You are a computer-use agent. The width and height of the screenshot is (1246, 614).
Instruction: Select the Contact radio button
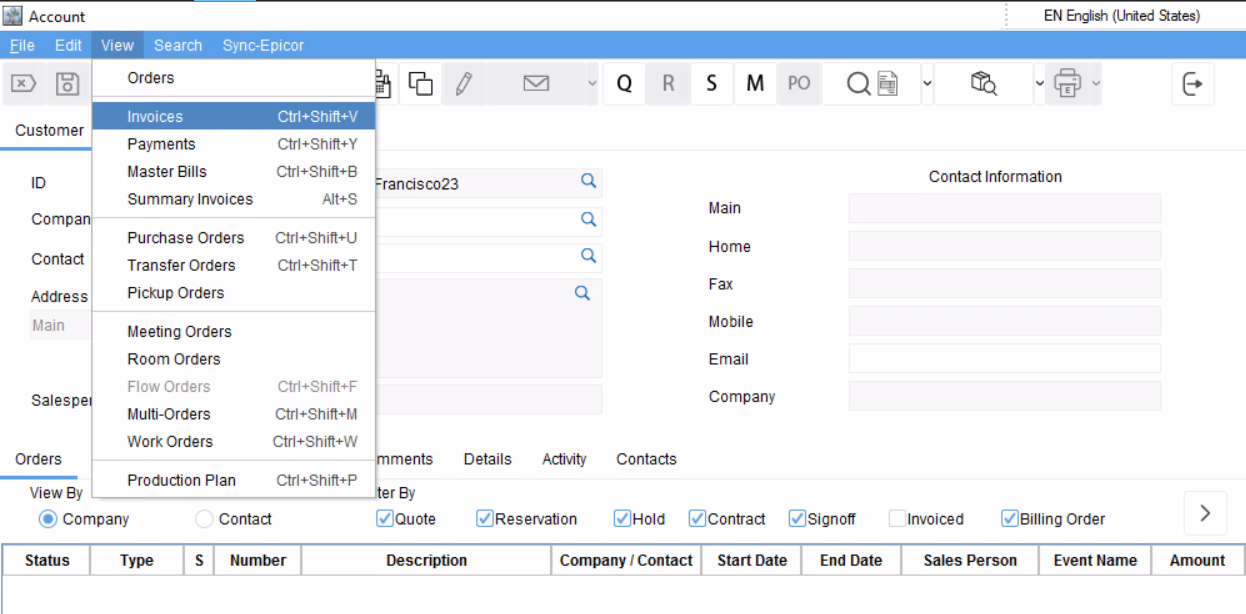click(x=204, y=519)
